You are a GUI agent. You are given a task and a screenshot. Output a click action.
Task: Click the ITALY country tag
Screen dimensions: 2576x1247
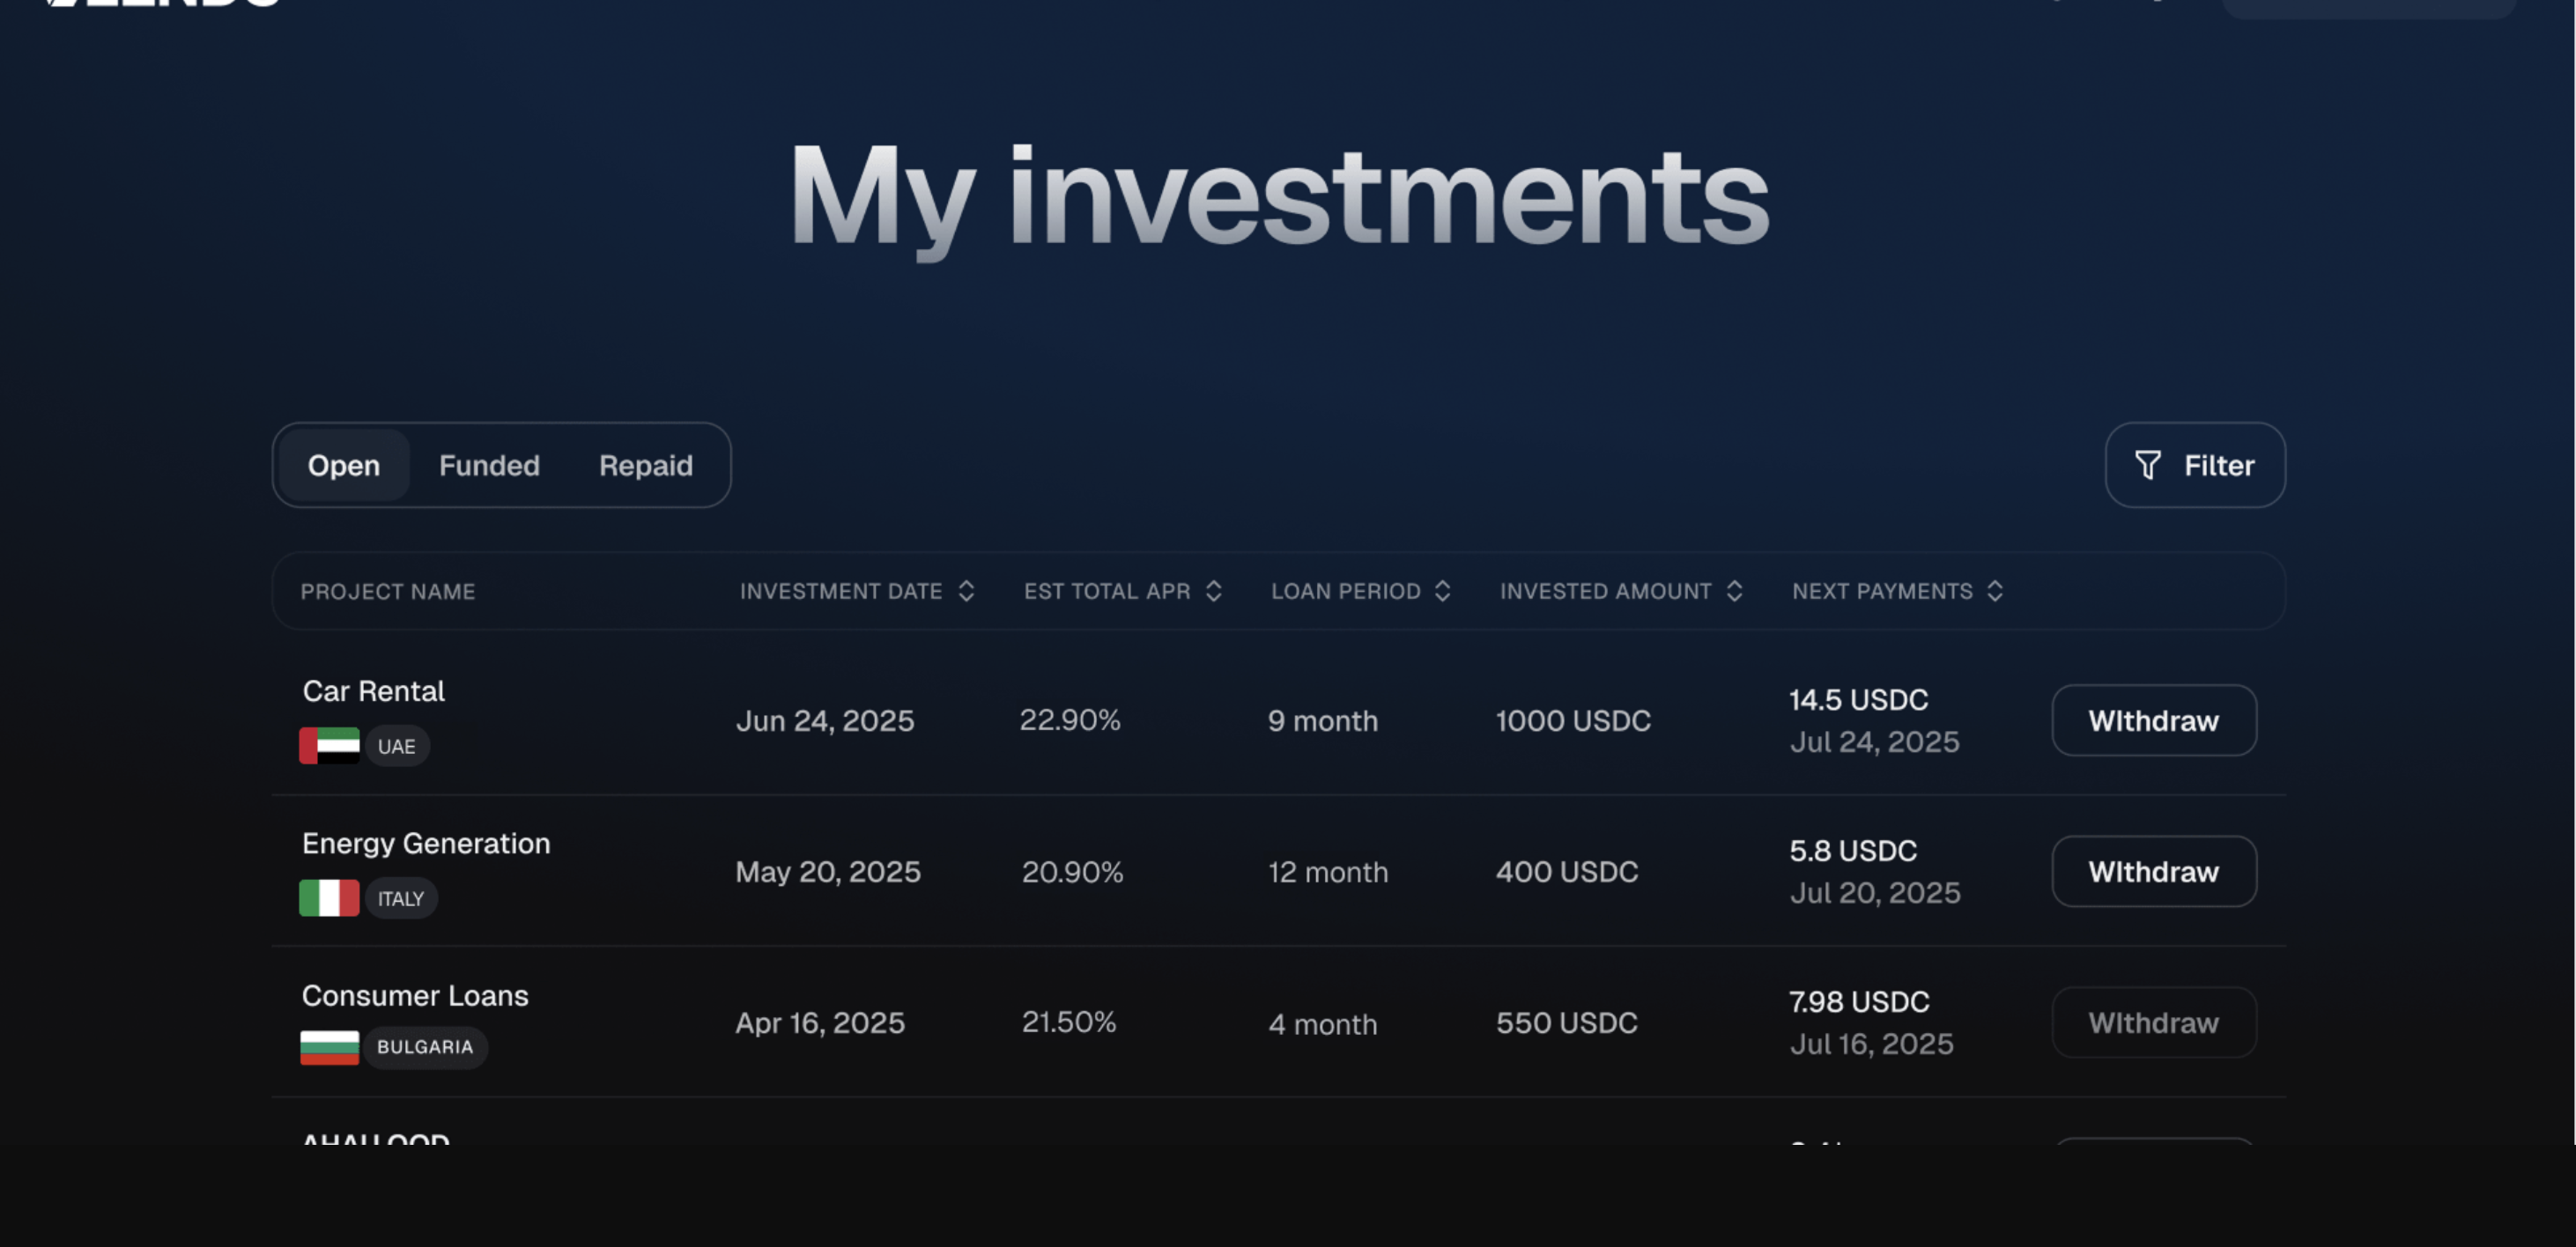pyautogui.click(x=401, y=898)
